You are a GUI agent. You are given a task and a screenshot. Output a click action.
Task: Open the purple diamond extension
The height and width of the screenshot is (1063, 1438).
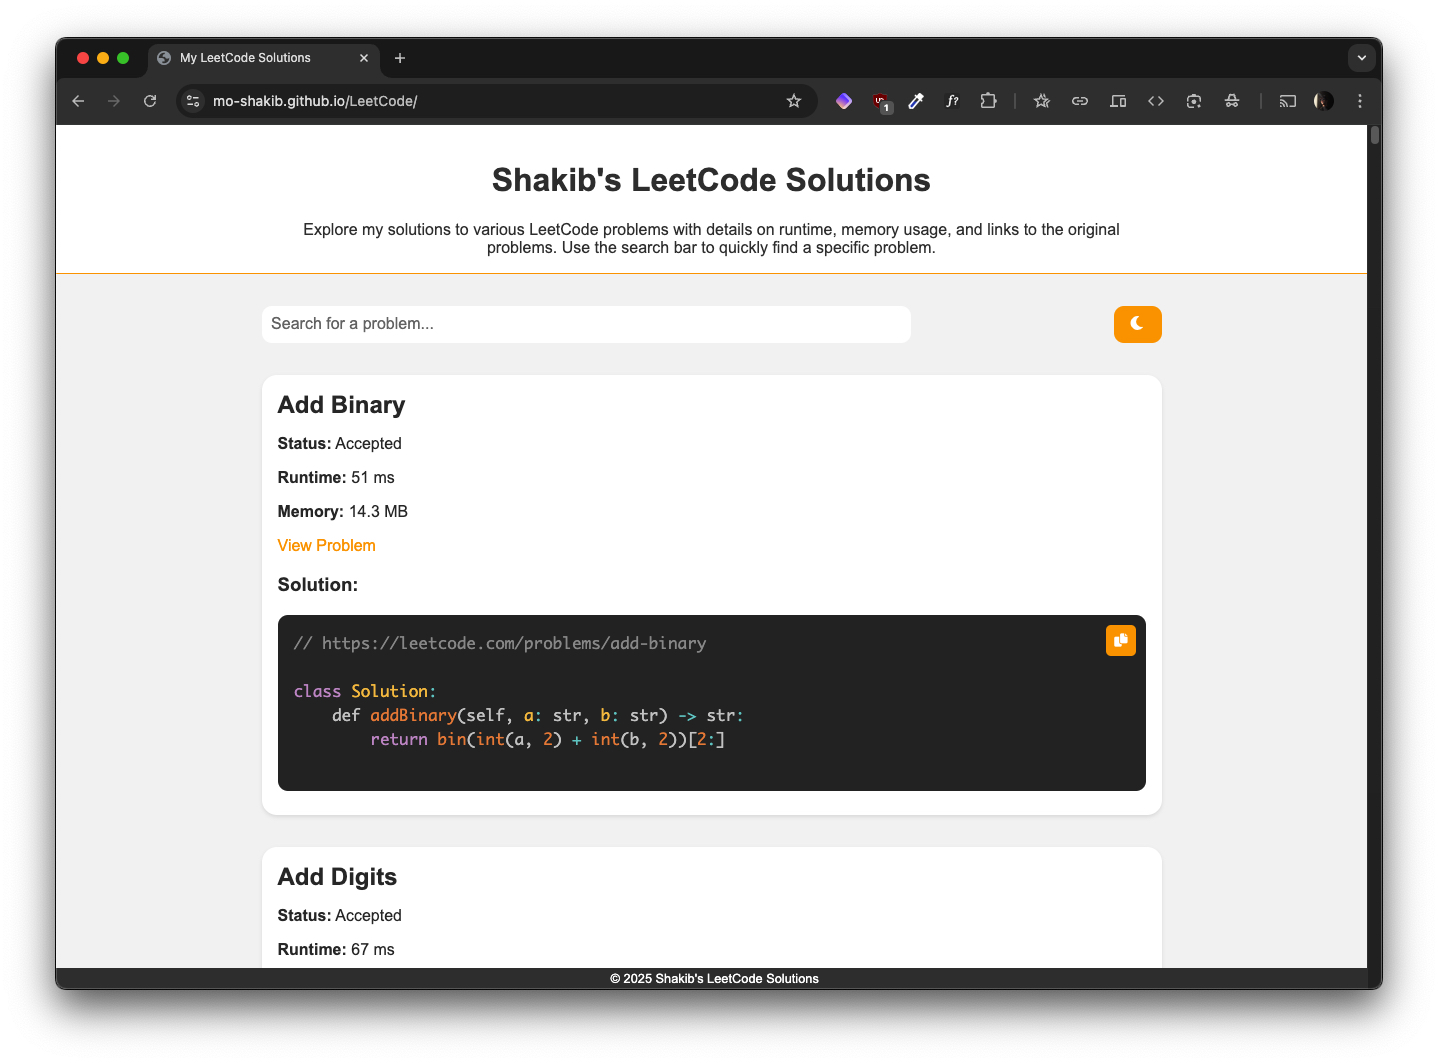(844, 101)
